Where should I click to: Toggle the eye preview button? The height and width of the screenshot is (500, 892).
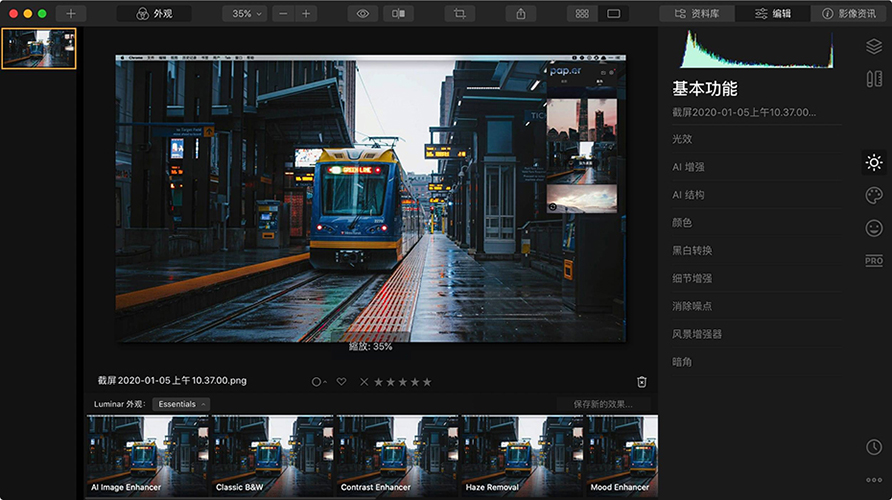[362, 14]
